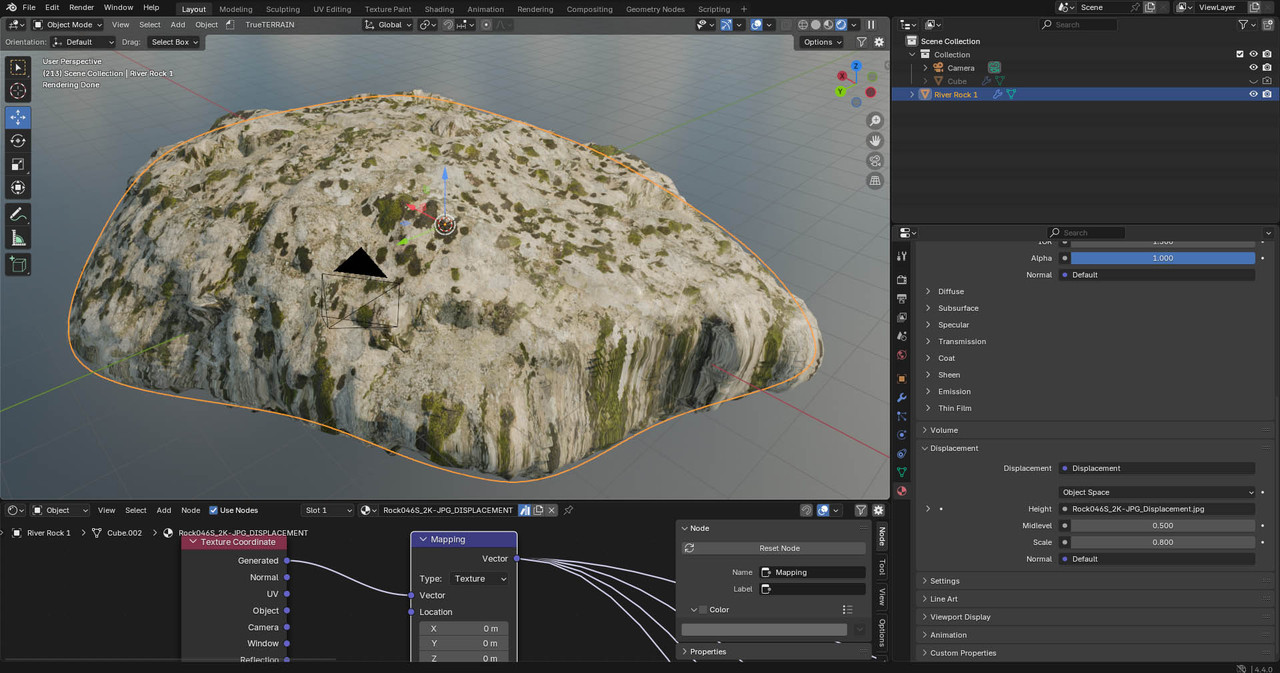Open the Material properties tab icon

click(x=902, y=491)
